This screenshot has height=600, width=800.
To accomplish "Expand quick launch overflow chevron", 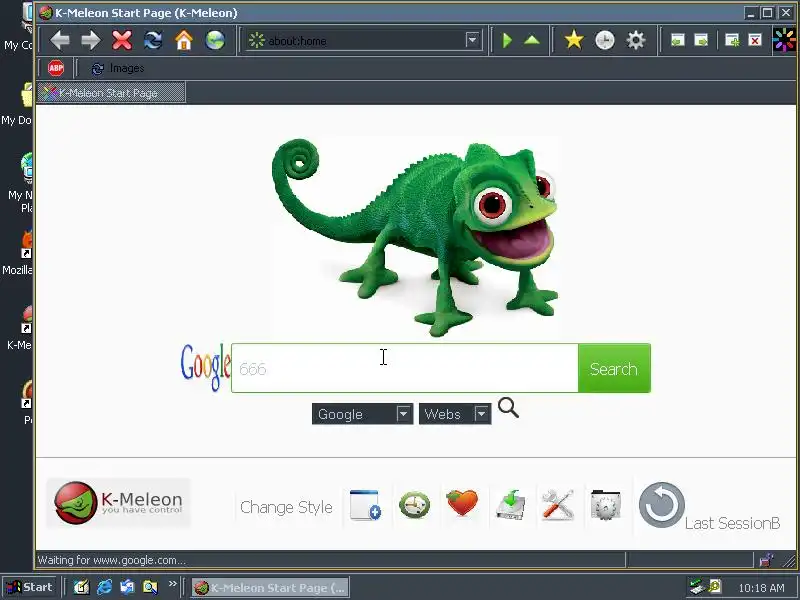I will click(172, 583).
